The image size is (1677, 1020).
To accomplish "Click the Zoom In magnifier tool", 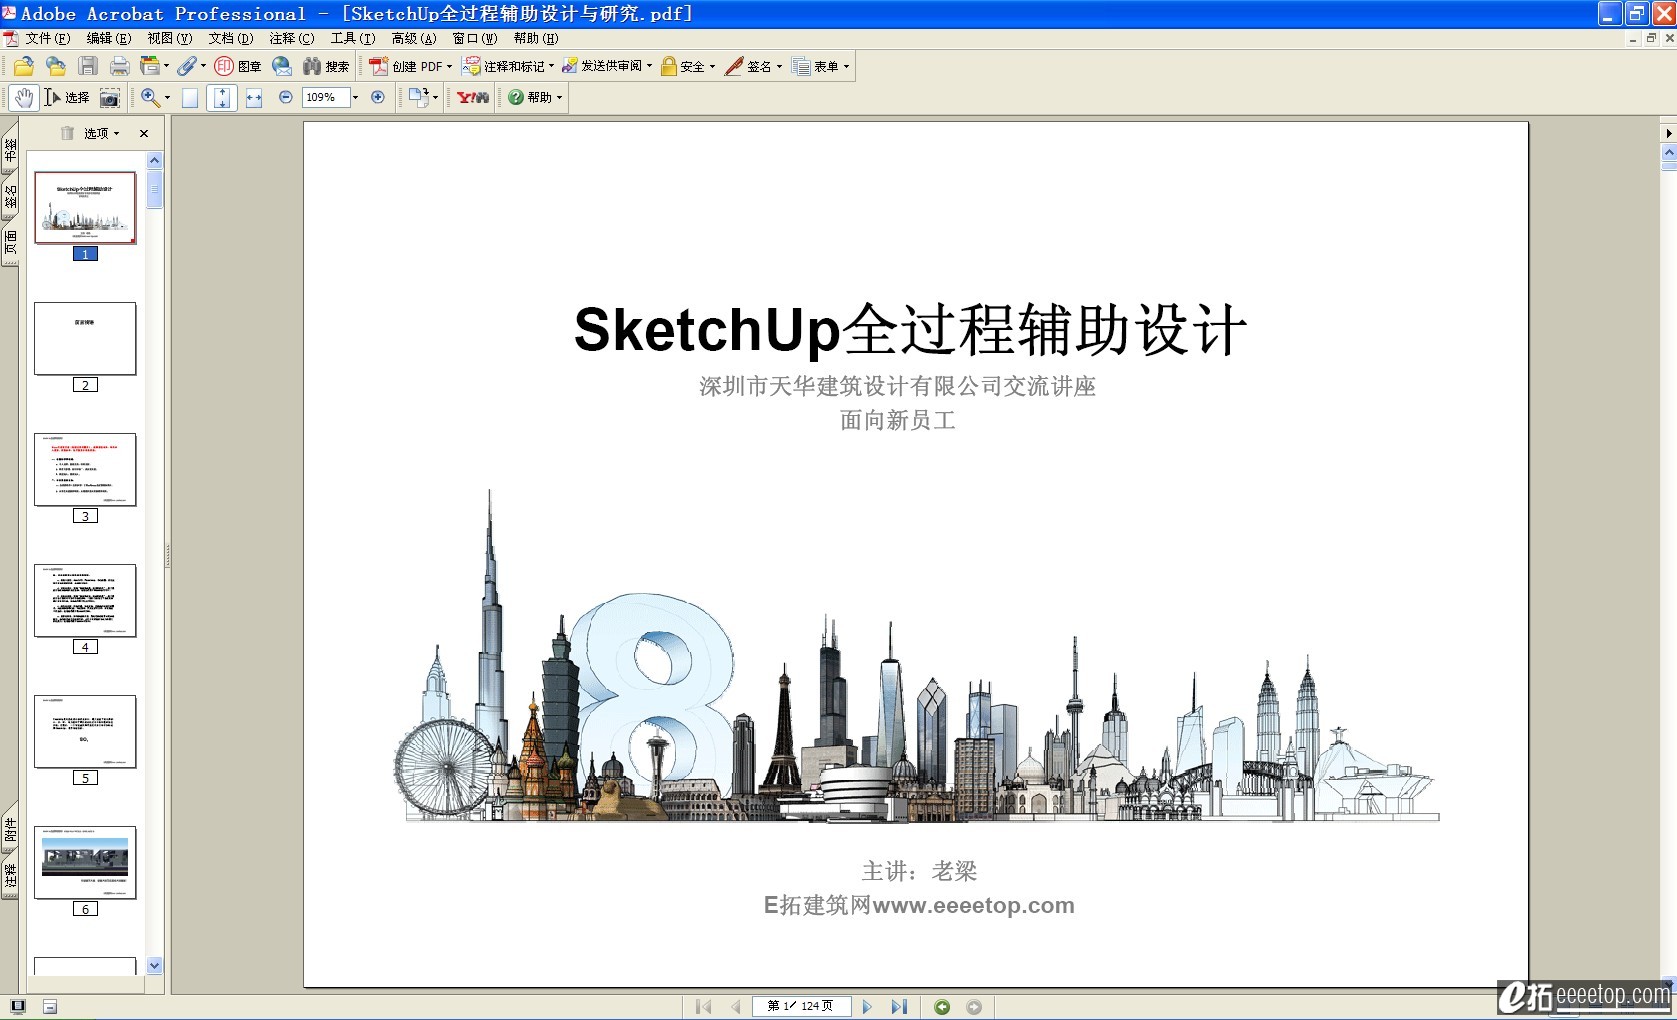I will click(150, 97).
